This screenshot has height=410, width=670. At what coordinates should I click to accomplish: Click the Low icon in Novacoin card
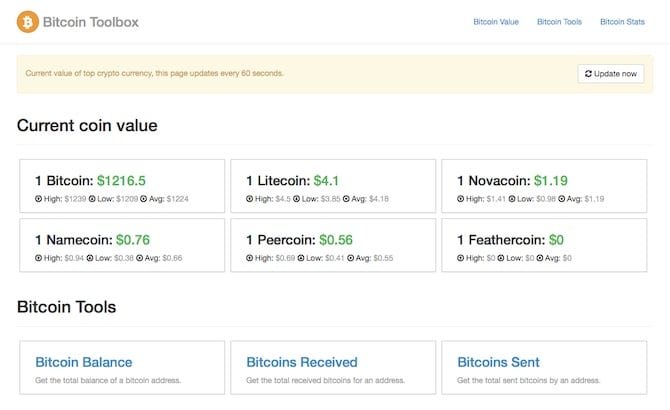pos(512,199)
